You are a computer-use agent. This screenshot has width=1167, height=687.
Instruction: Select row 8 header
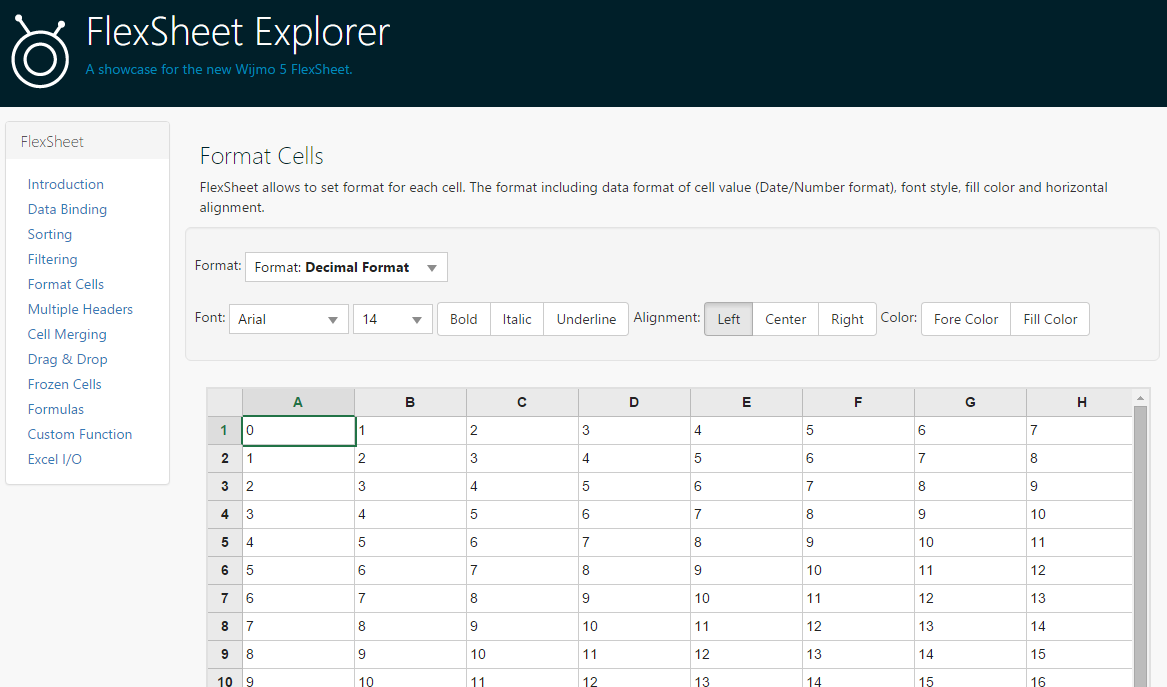(x=225, y=627)
